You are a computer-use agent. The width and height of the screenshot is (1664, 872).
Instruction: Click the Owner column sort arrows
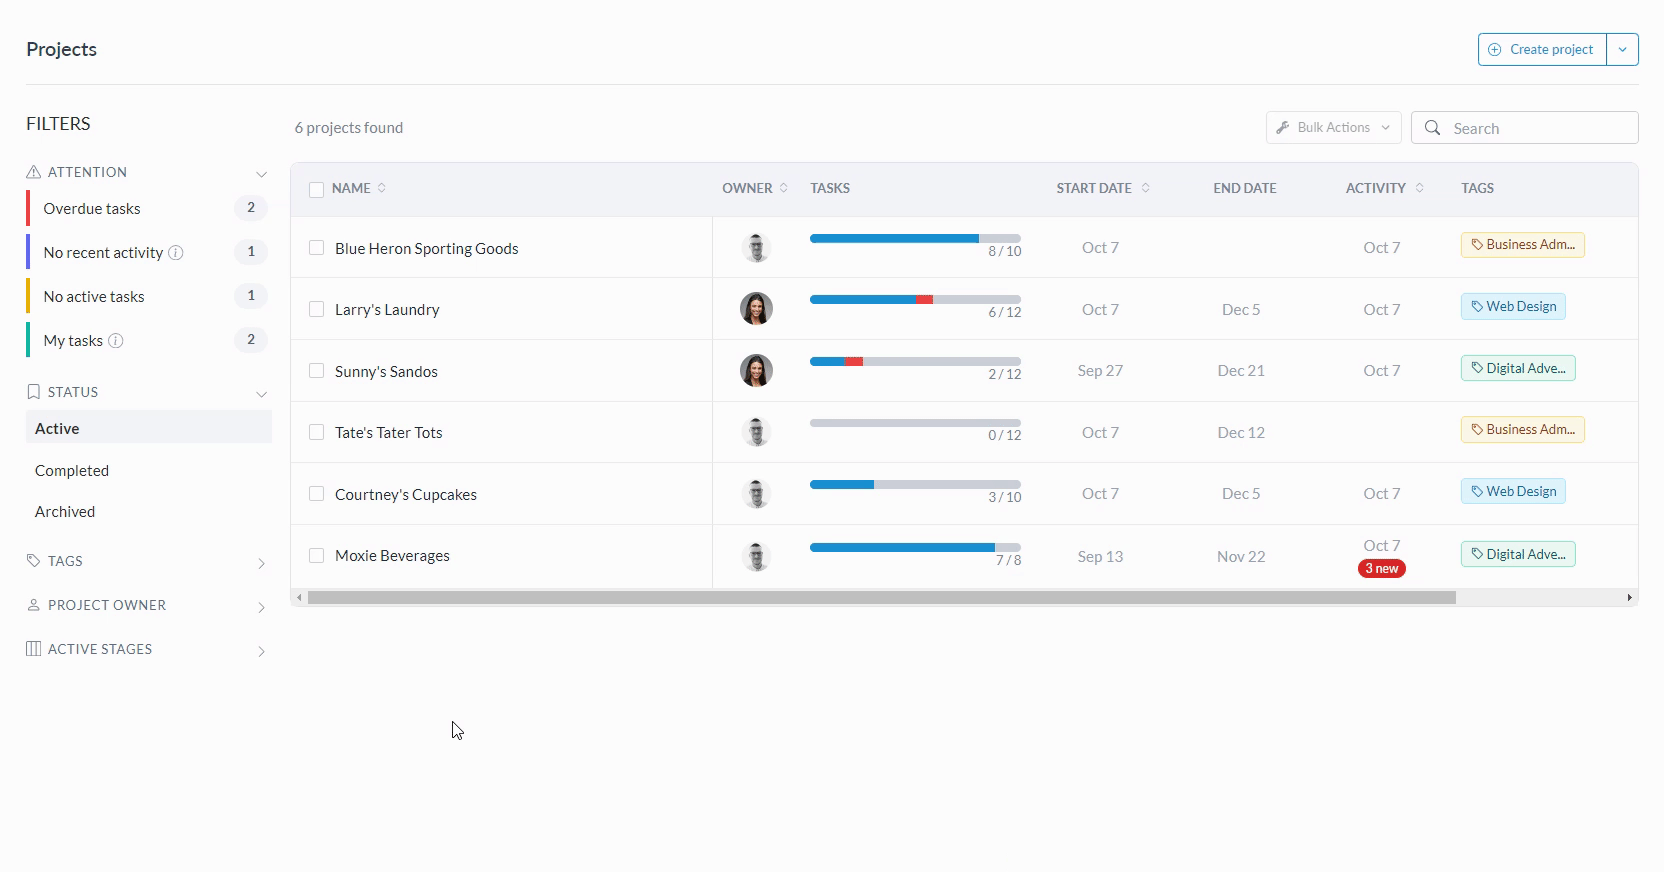pos(784,188)
